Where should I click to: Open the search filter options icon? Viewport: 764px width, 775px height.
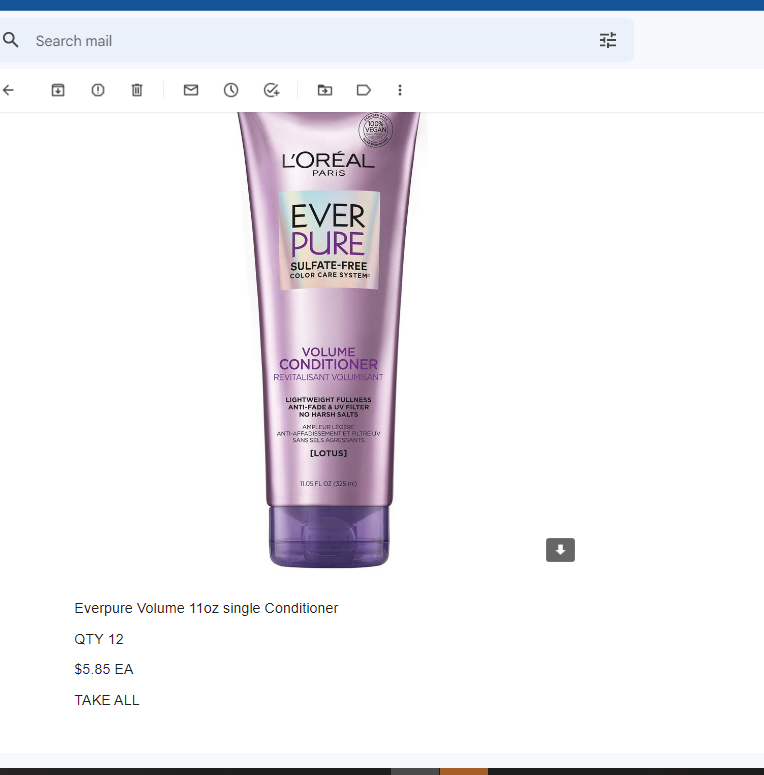pyautogui.click(x=608, y=40)
